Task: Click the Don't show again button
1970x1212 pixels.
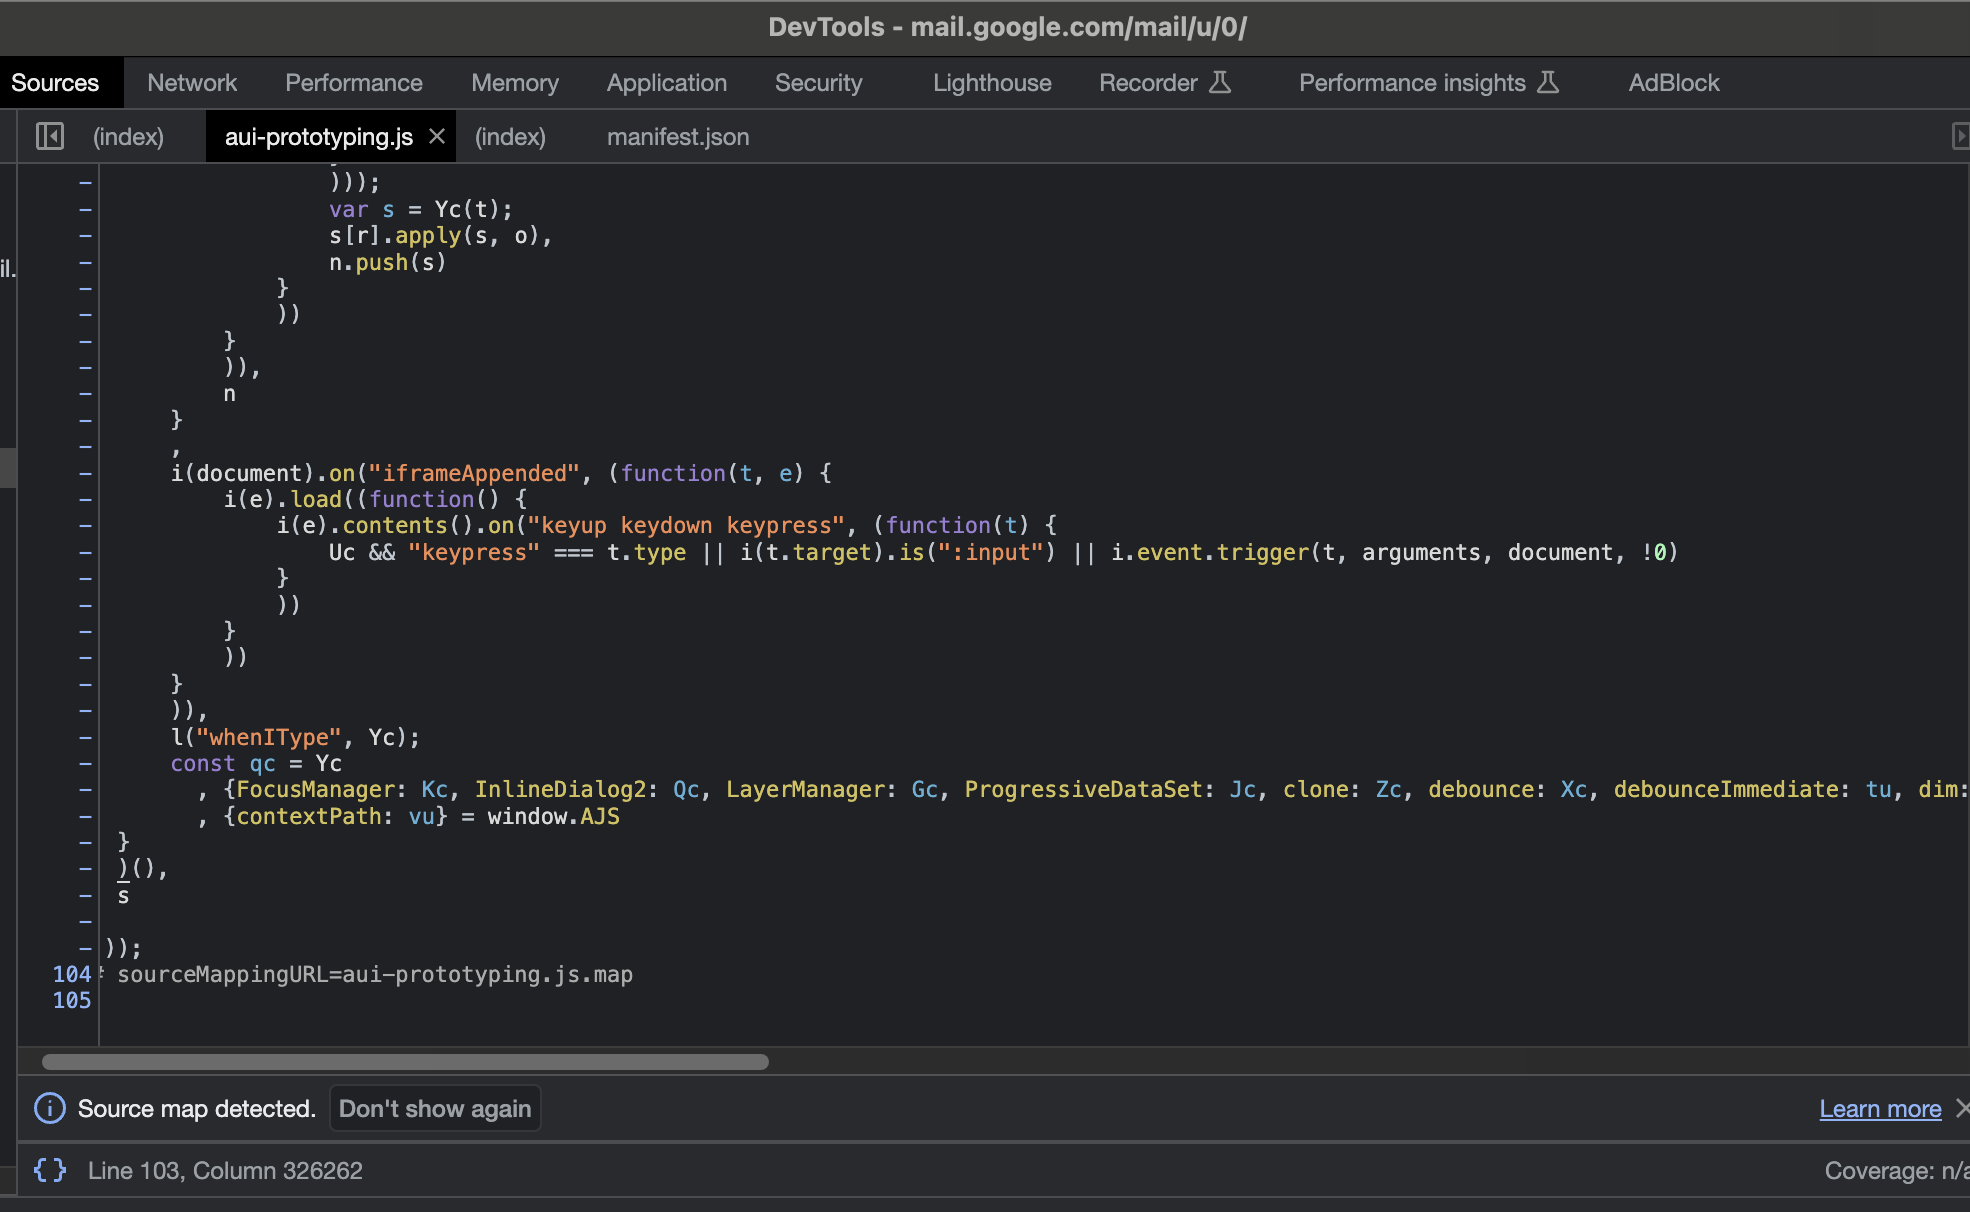Action: coord(435,1108)
